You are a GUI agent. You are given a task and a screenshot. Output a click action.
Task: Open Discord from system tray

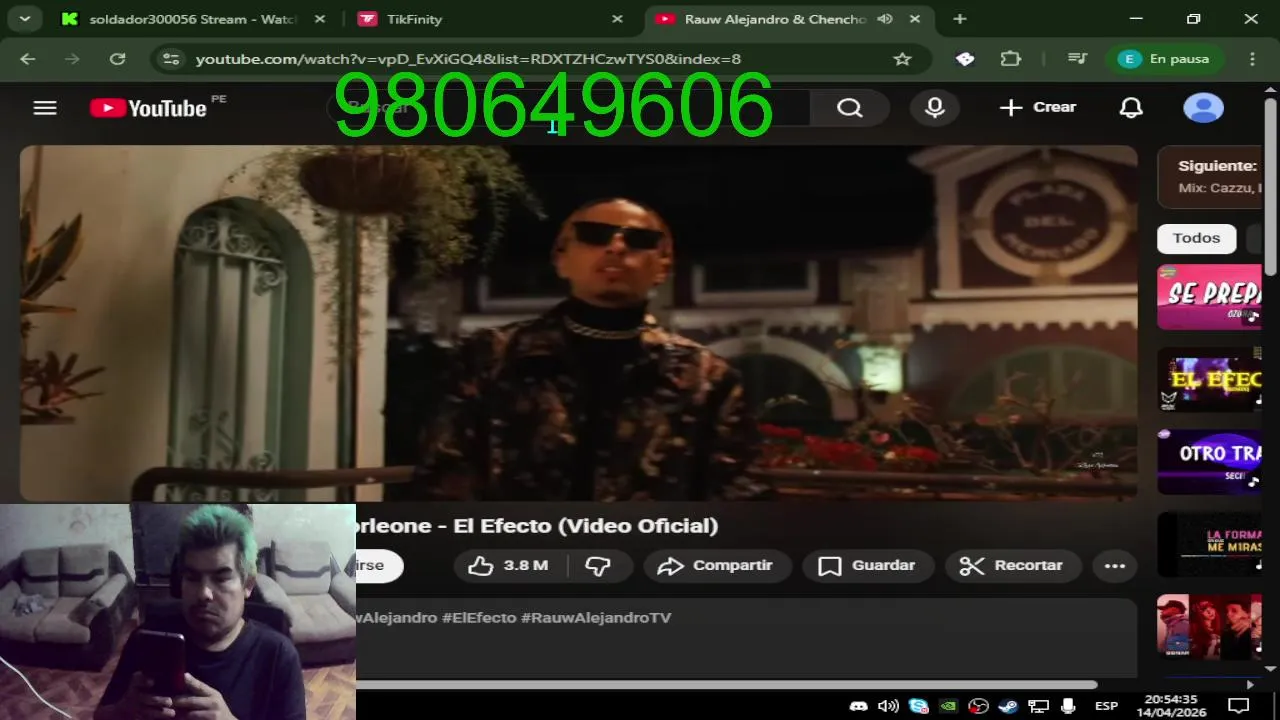[x=858, y=706]
